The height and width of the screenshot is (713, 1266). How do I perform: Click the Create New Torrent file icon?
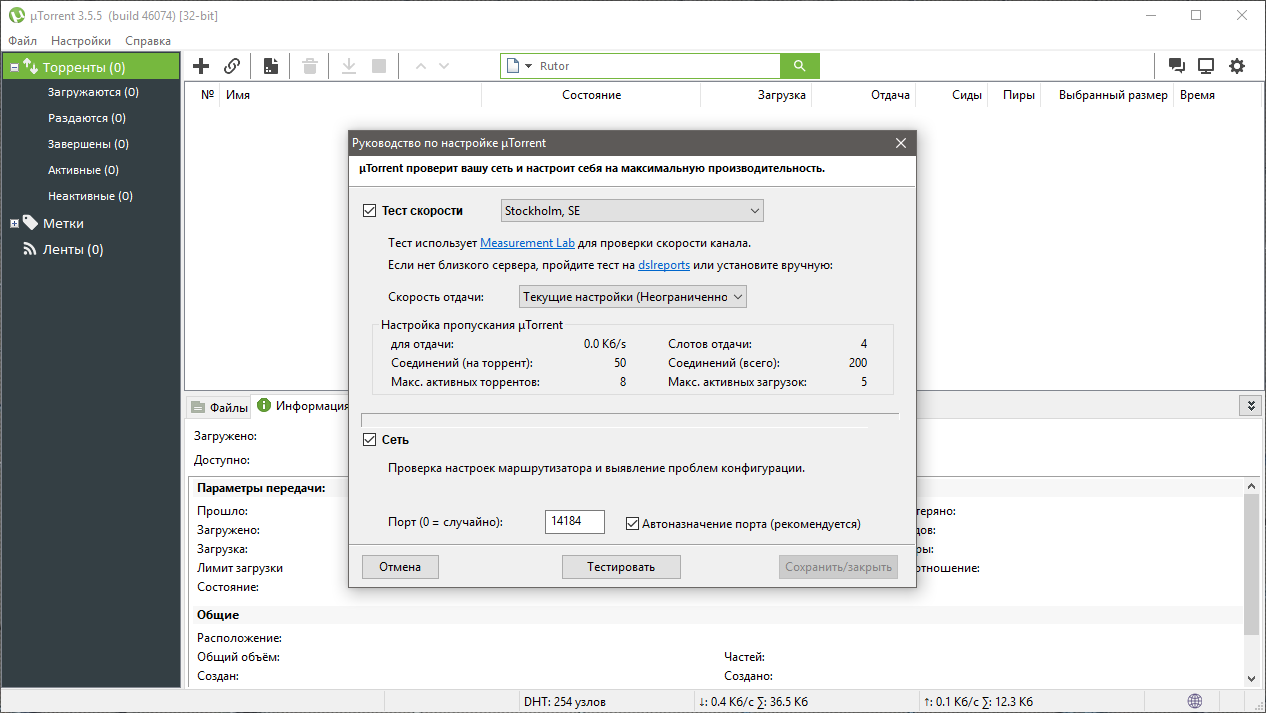(x=270, y=66)
